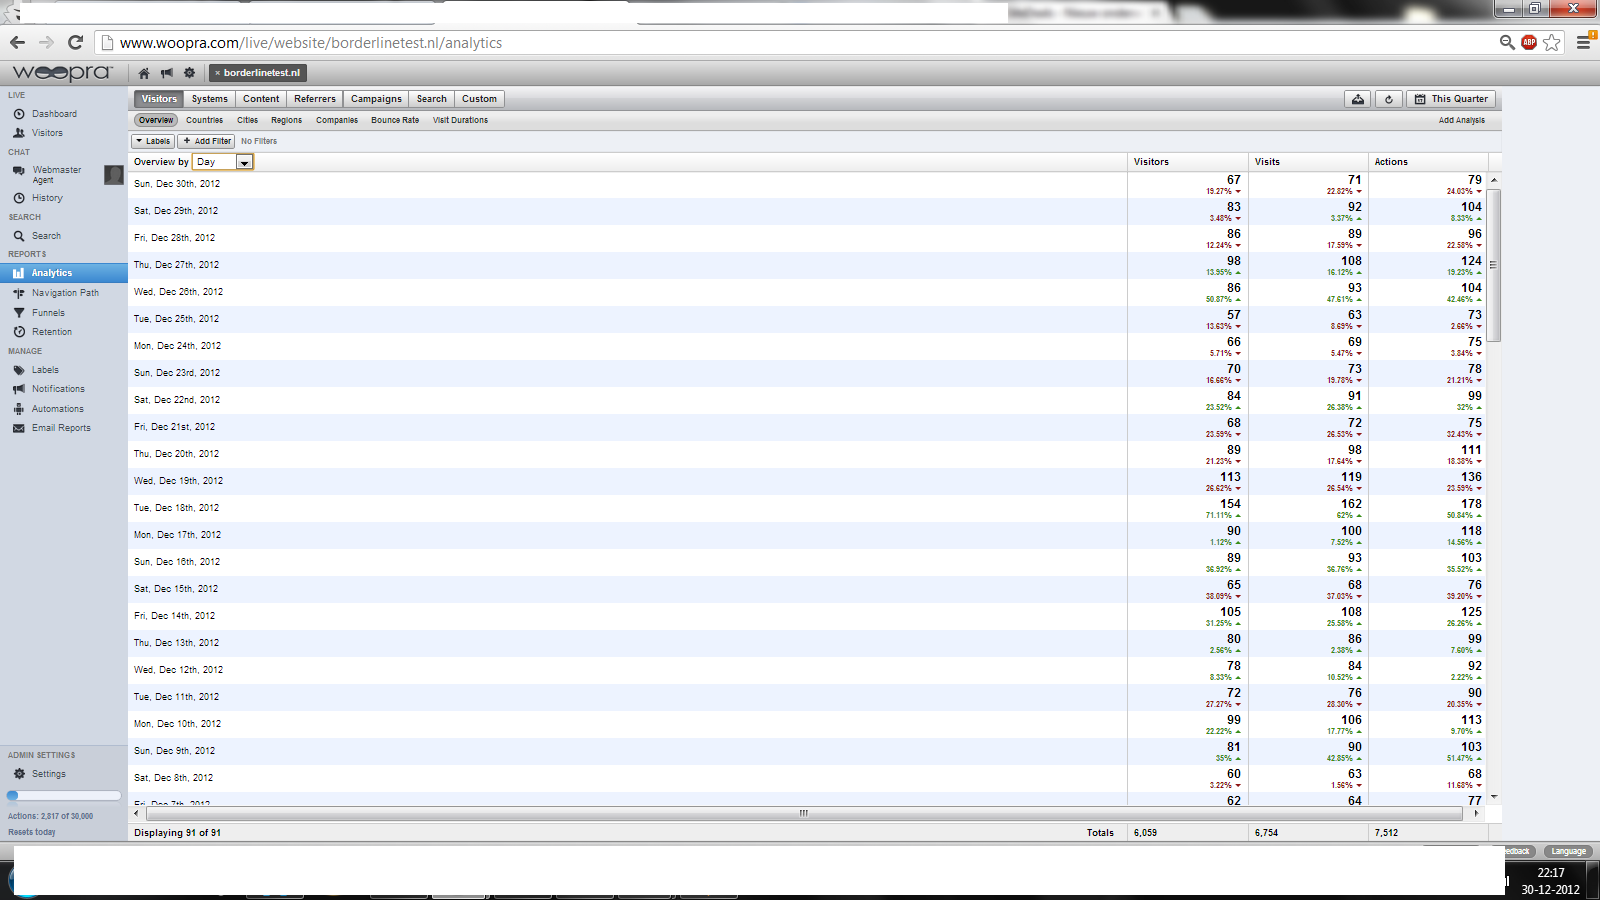Open chat History in sidebar
Screen dimensions: 1600x900
47,198
